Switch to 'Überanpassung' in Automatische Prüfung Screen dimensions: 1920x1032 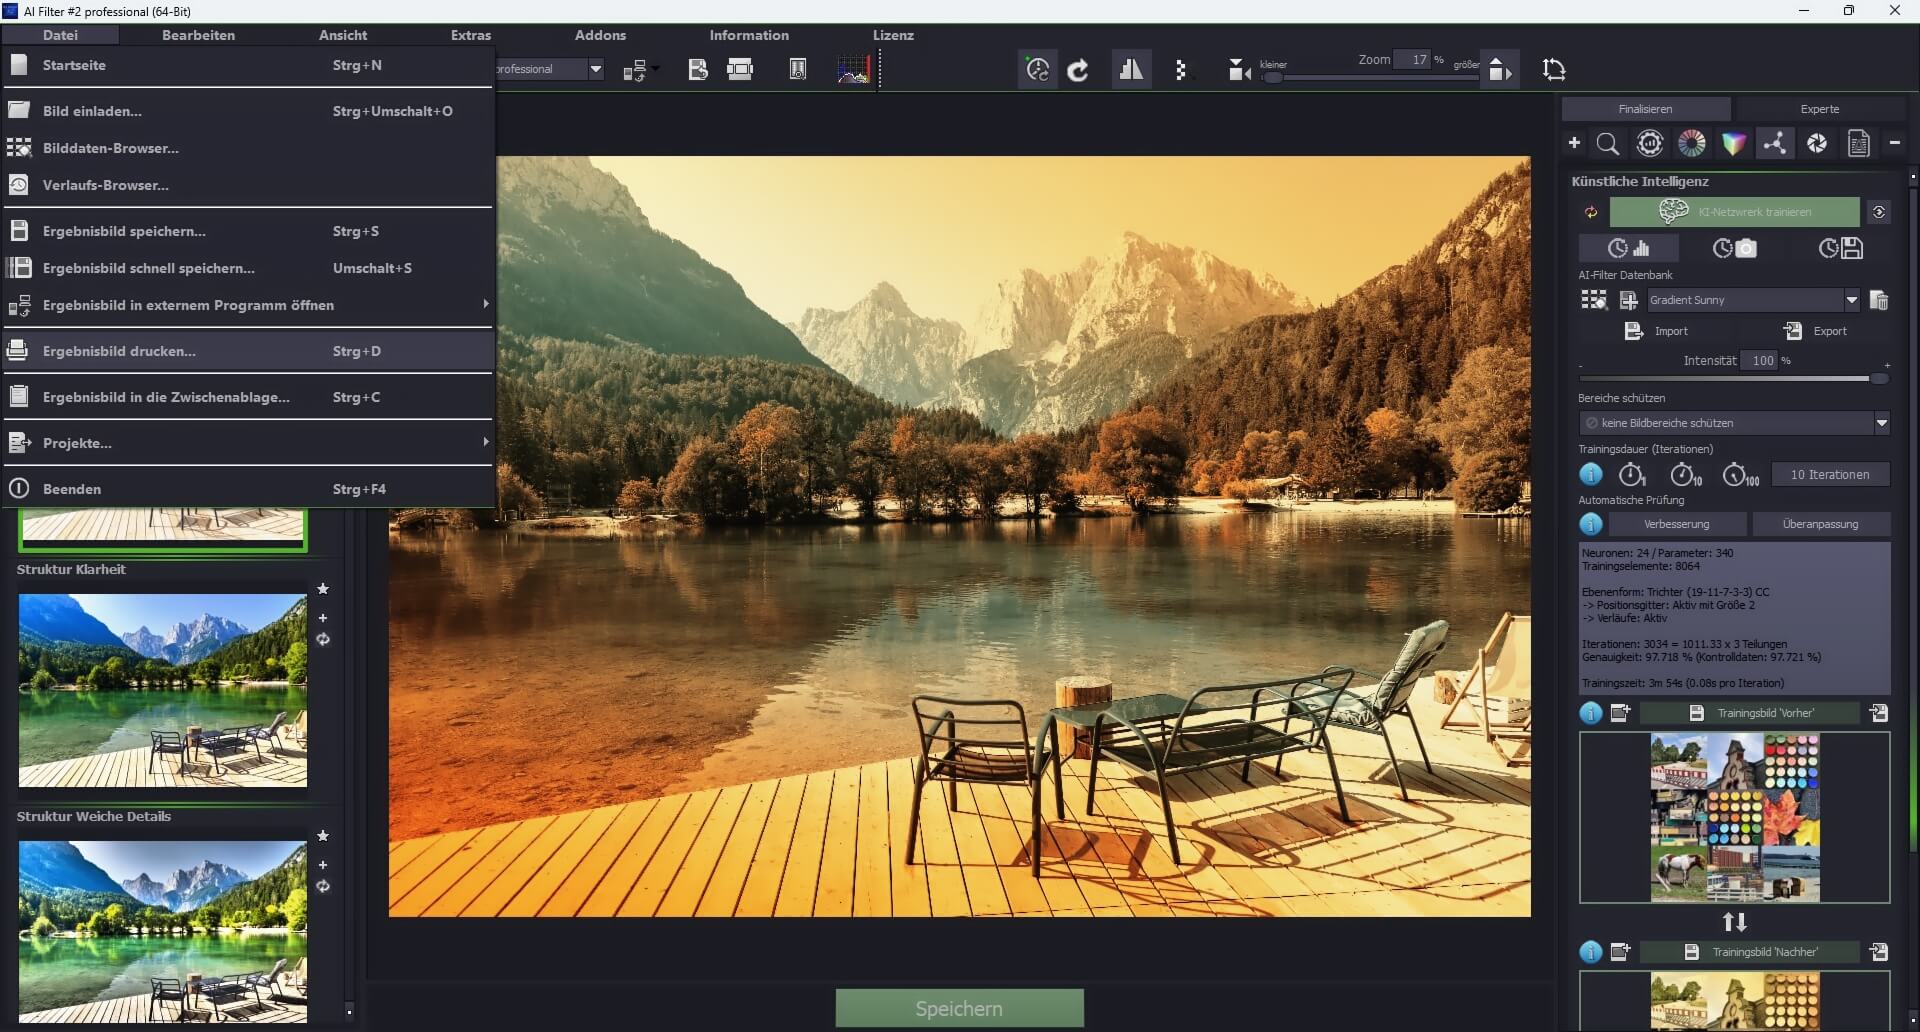tap(1822, 523)
